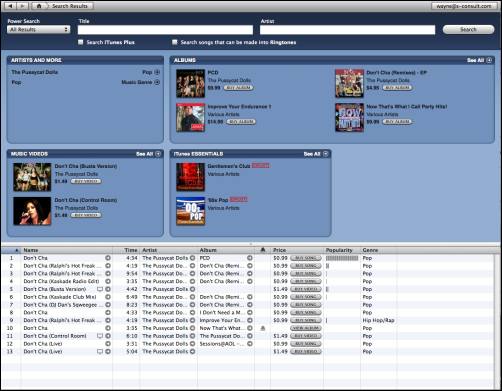
Task: Buy the Don't Cha (Control Room) video
Action: [86, 215]
